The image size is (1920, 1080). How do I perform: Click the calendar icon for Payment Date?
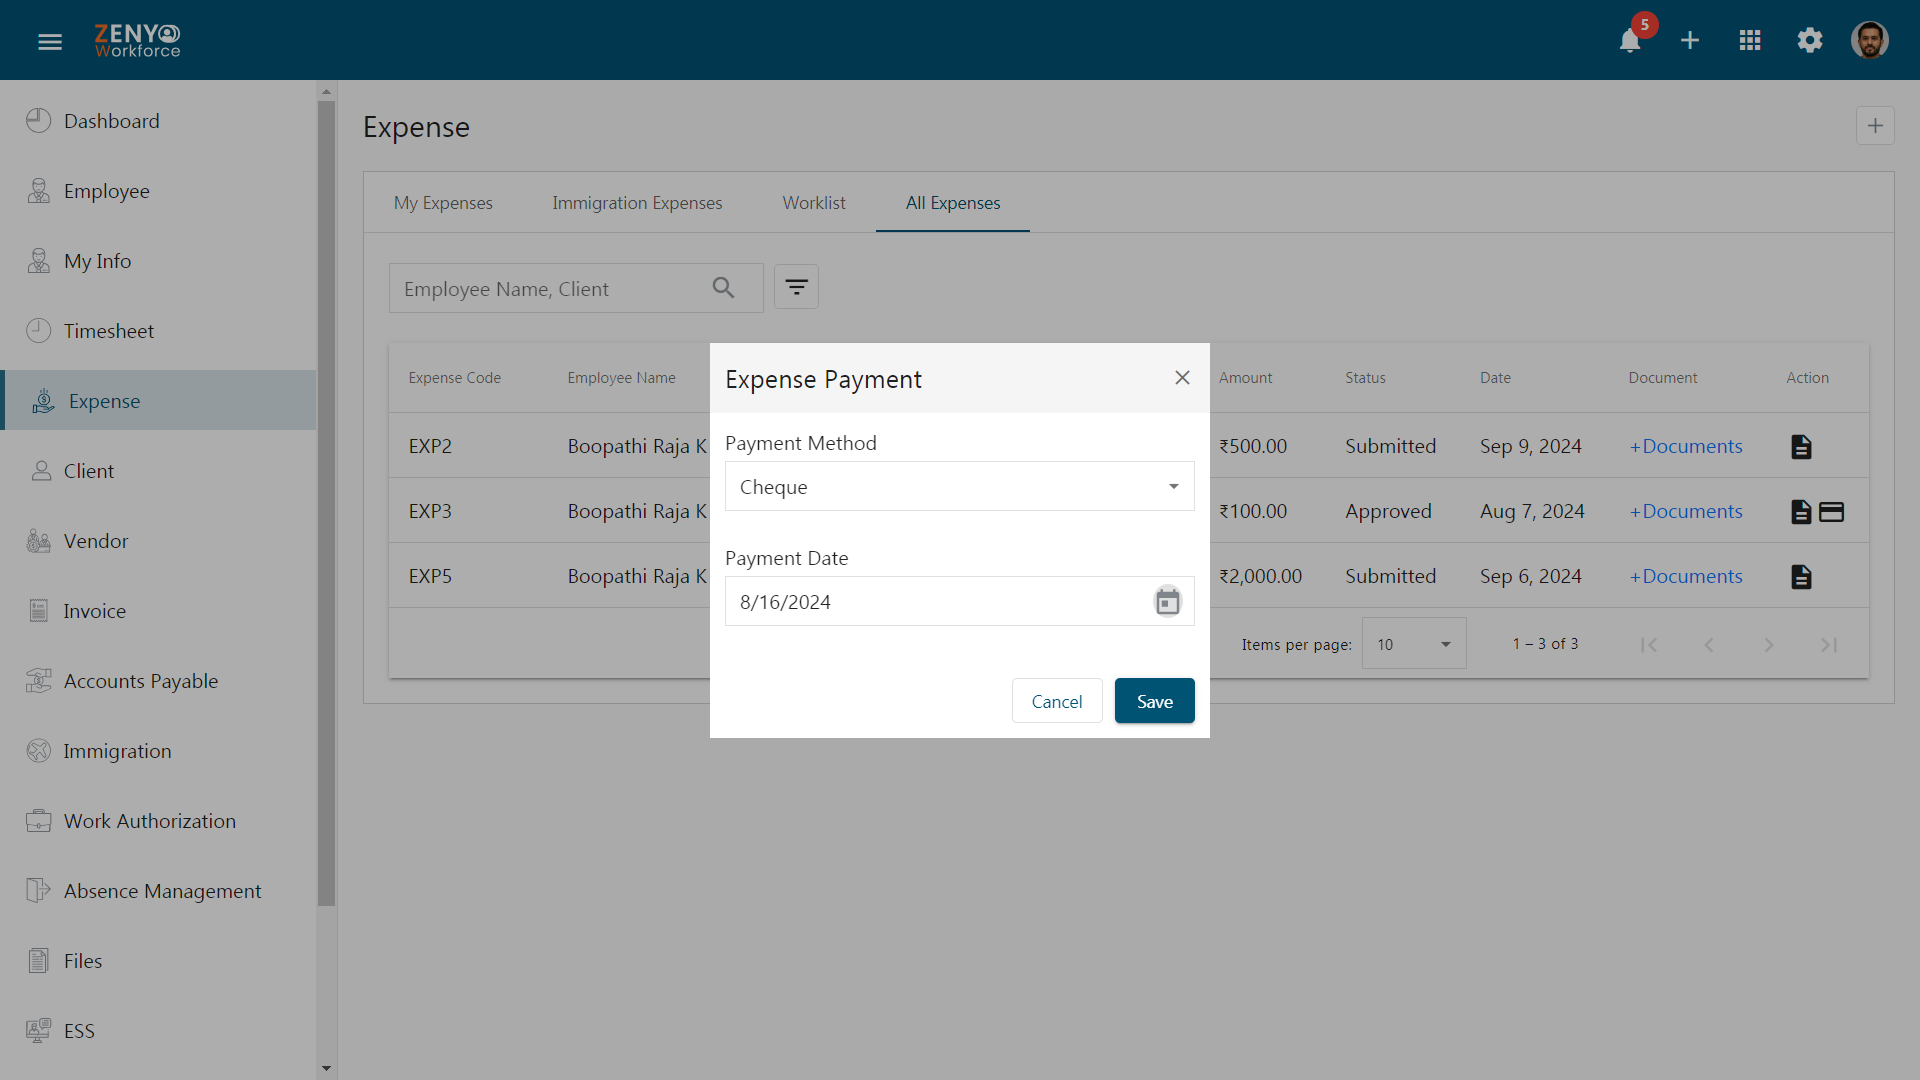(x=1168, y=601)
